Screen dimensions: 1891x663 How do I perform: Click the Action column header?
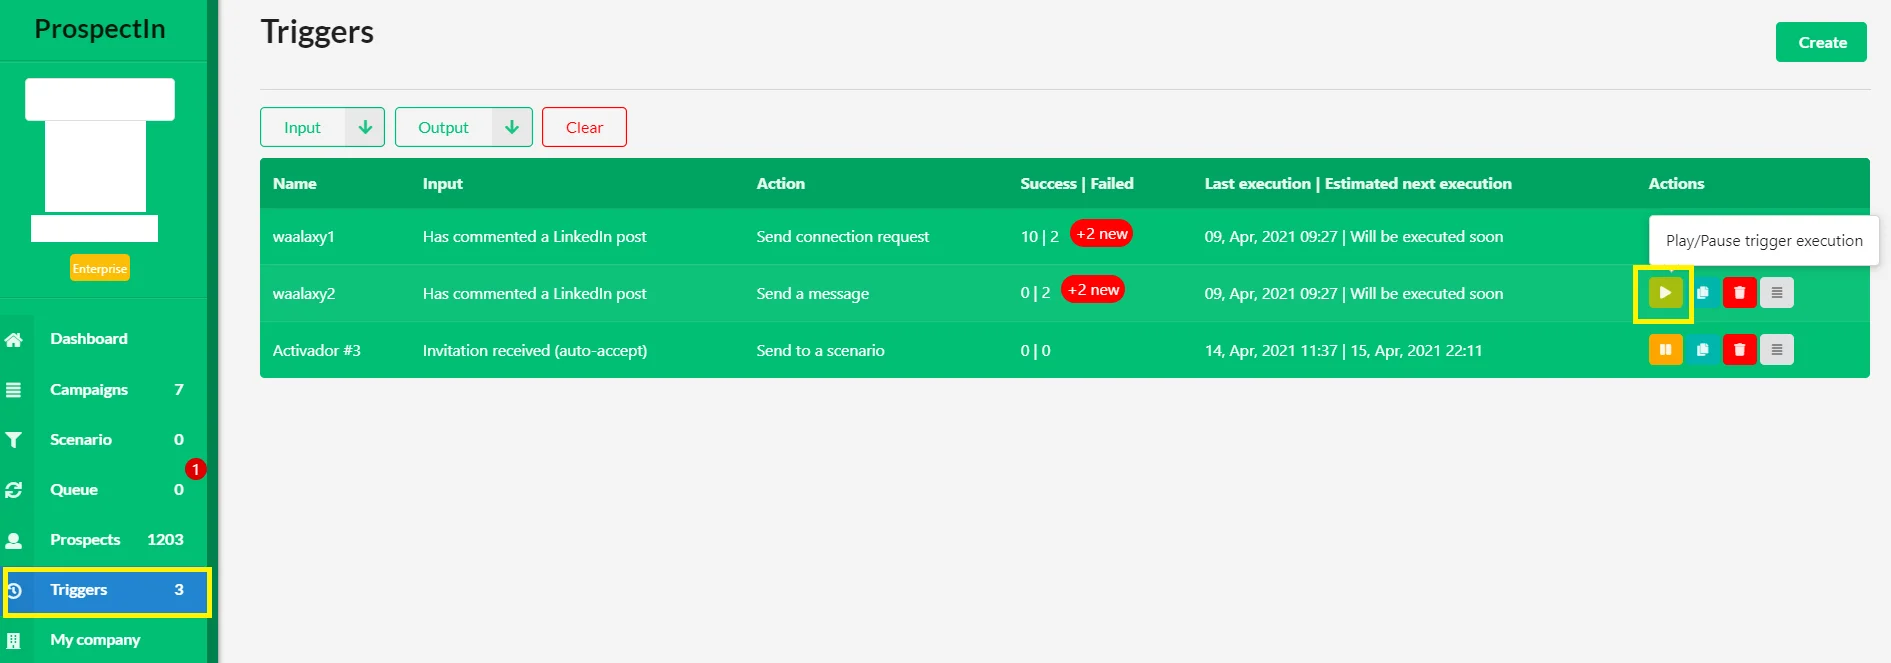coord(781,184)
